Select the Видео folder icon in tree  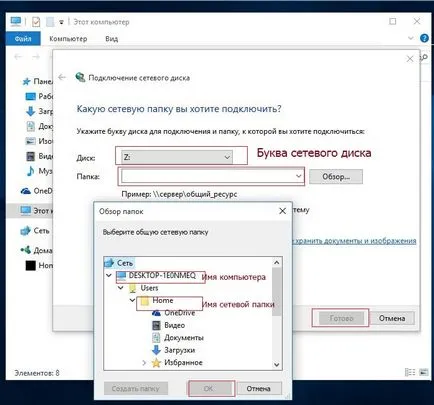156,325
